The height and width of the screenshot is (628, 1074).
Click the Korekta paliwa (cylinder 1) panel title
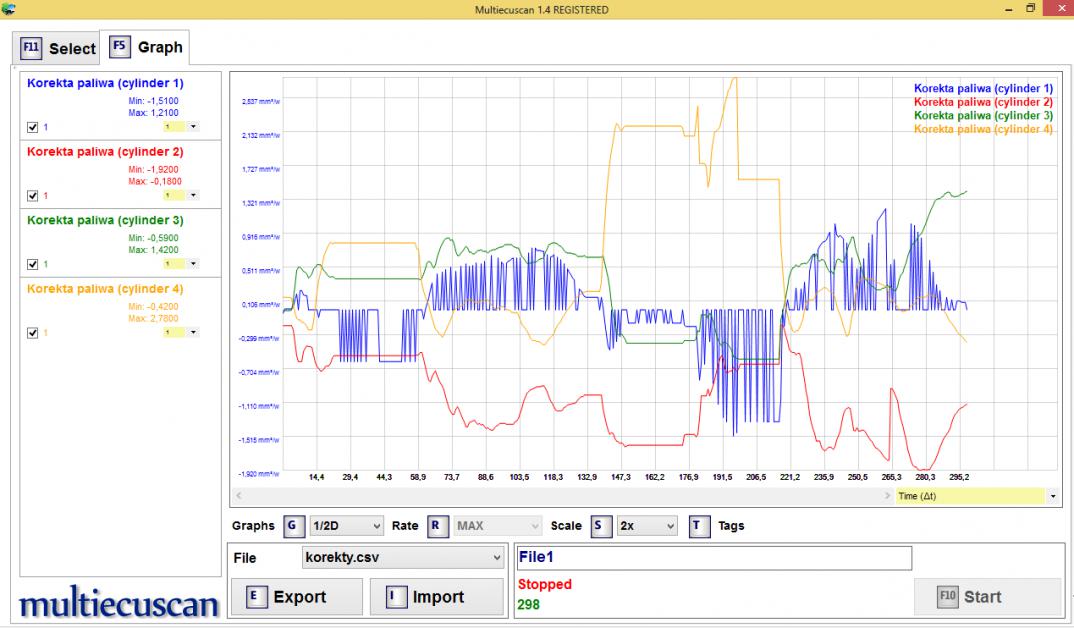click(105, 83)
